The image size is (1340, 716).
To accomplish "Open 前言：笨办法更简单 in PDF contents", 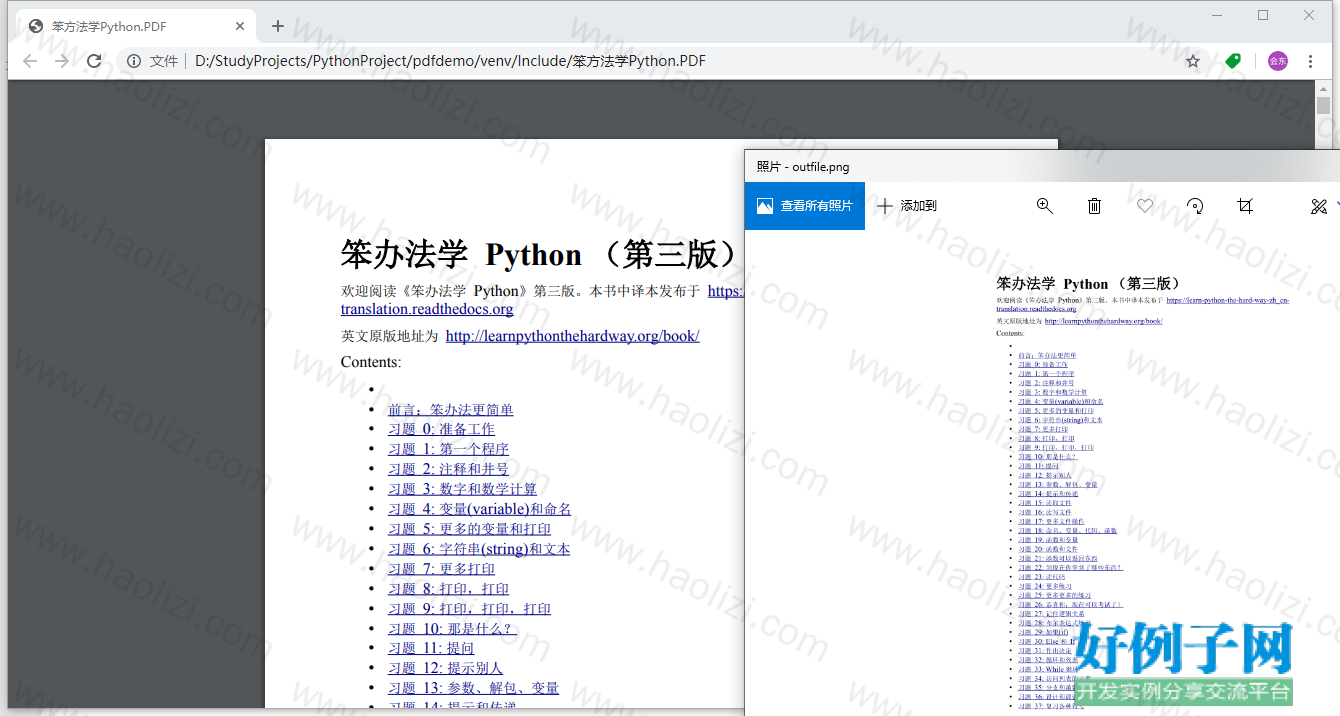I will click(451, 410).
